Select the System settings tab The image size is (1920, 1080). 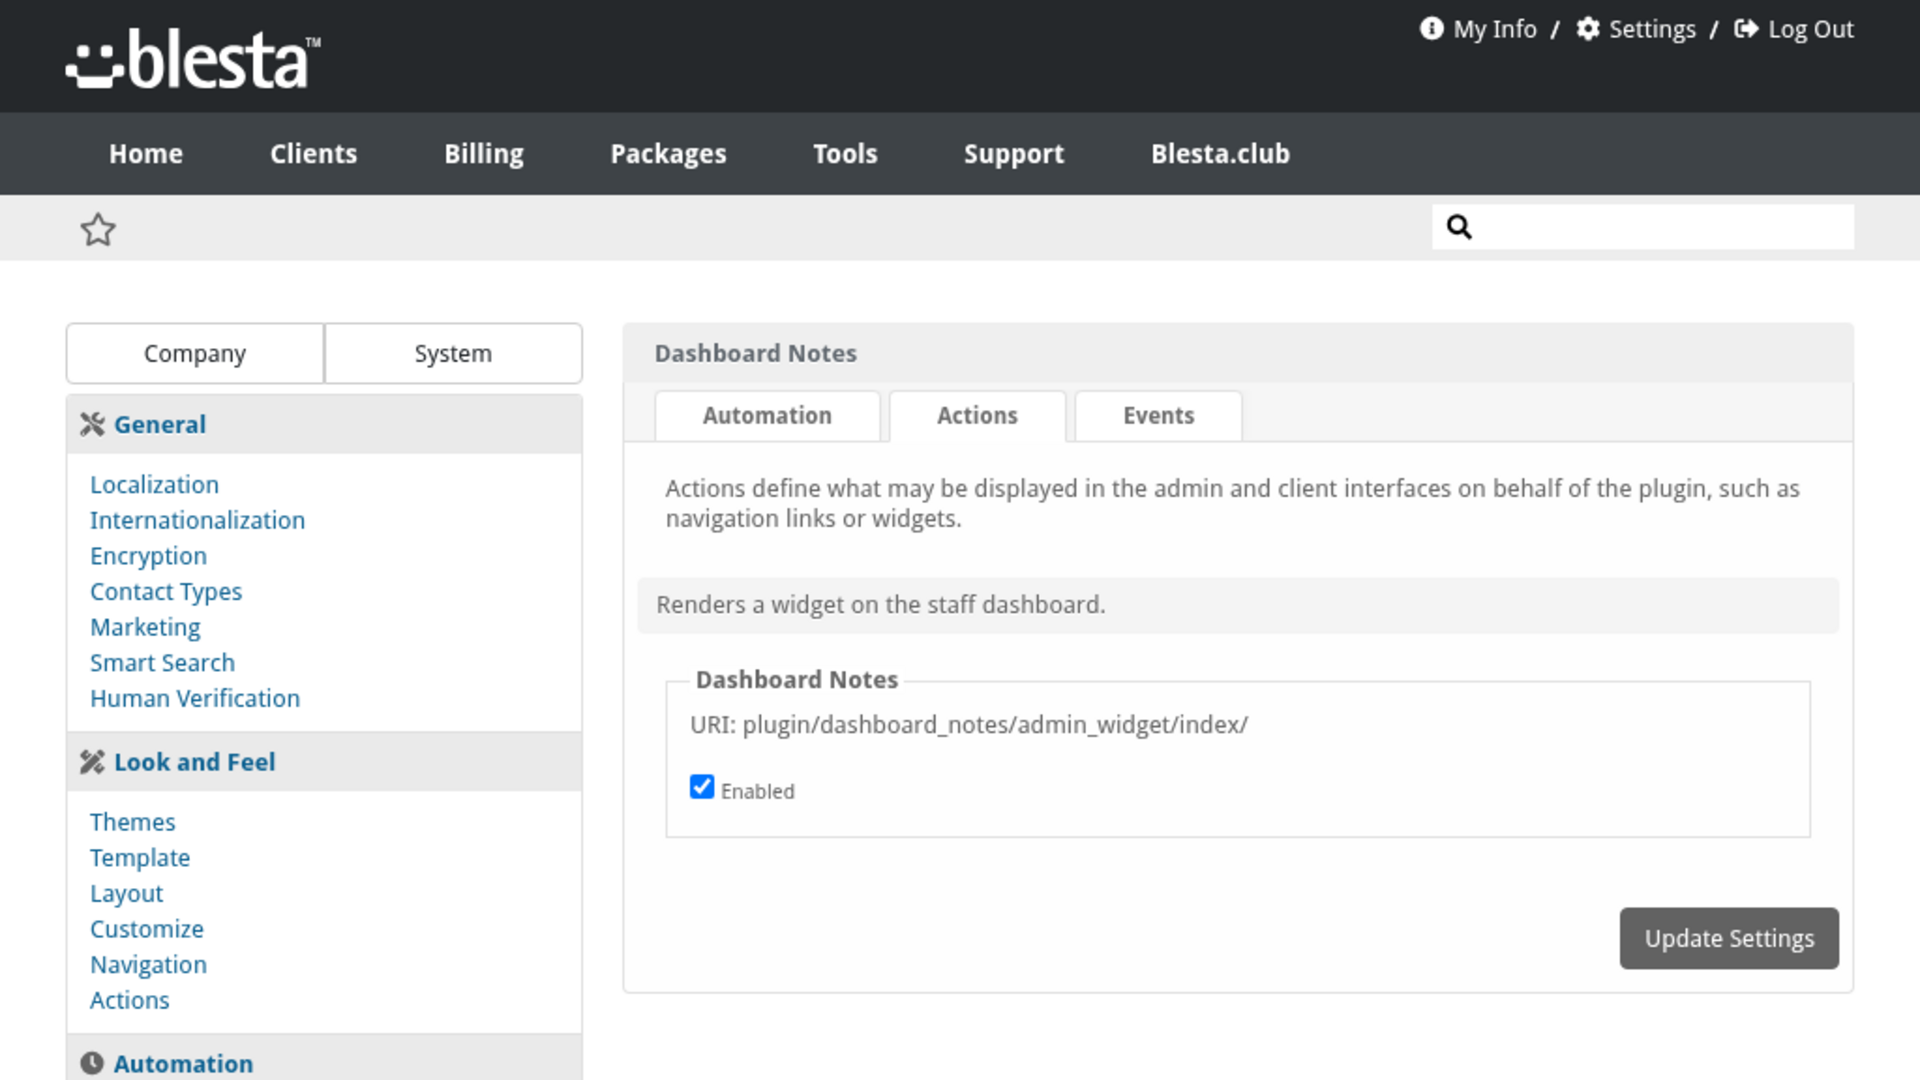453,353
